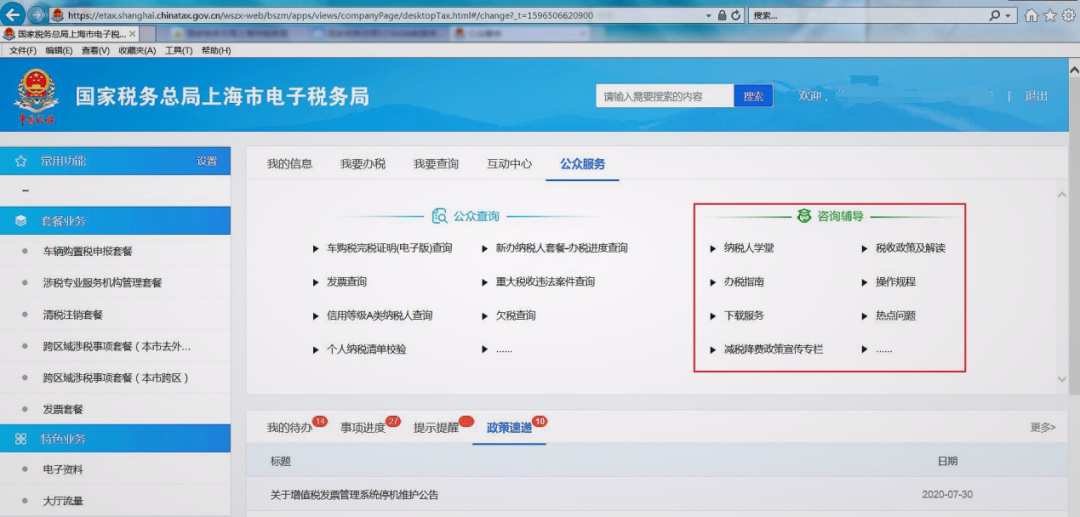Screen dimensions: 1080x517
Task: Open the search provider dropdown arrow
Action: coord(1008,15)
